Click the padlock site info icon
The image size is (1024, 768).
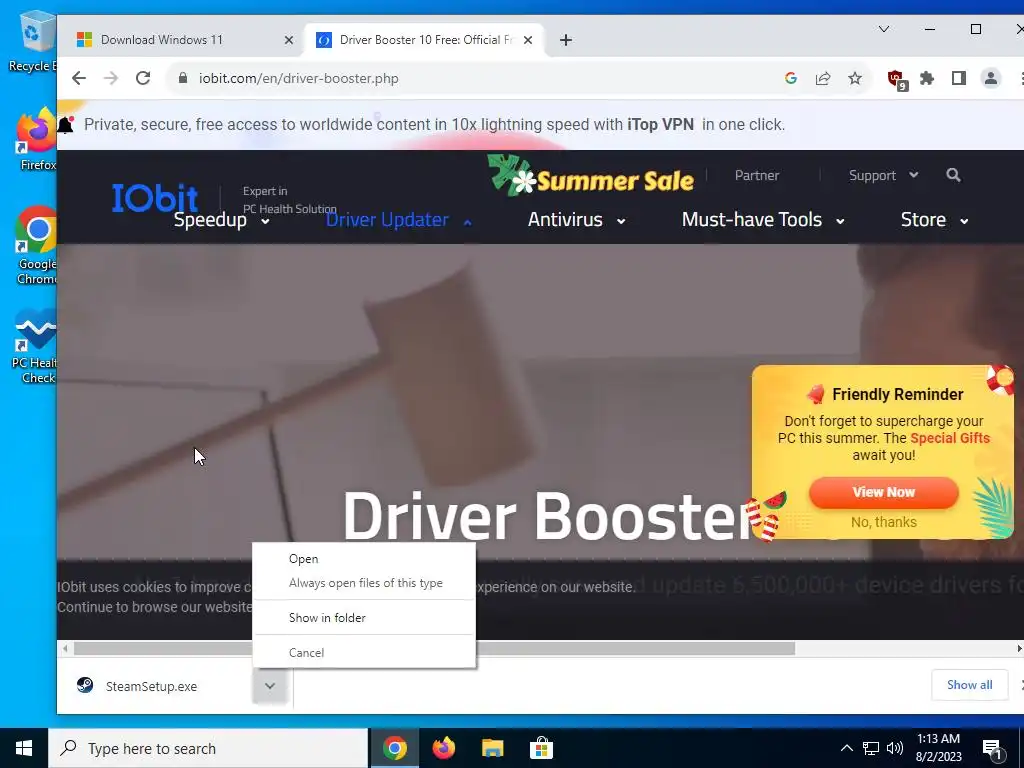[184, 78]
